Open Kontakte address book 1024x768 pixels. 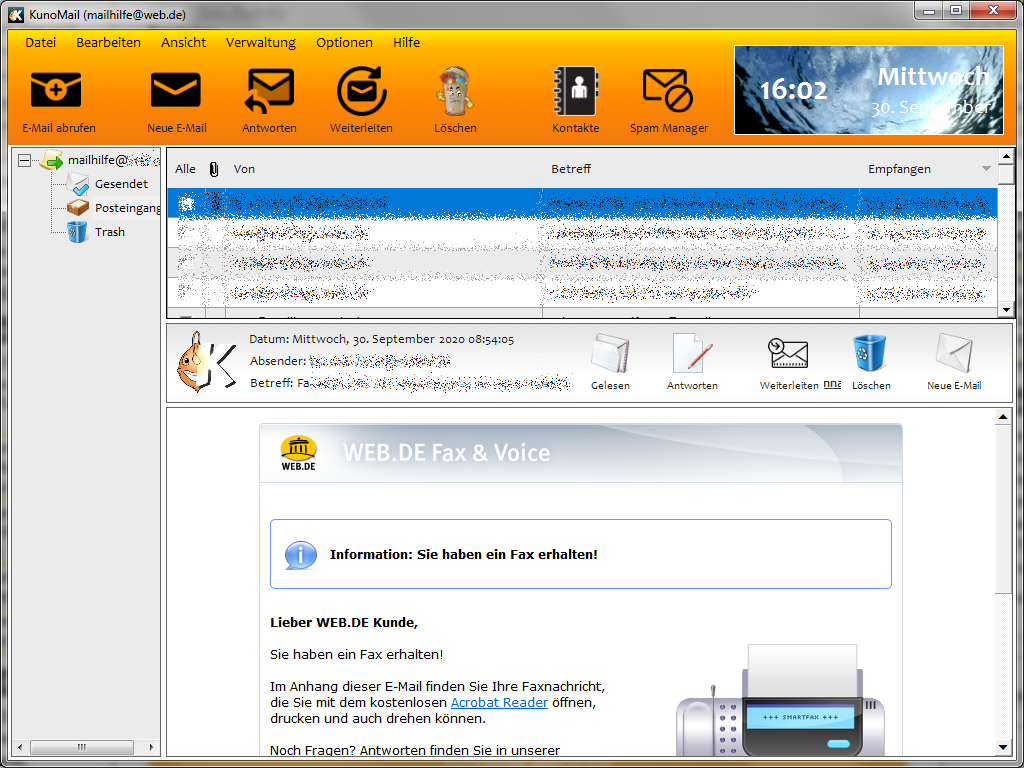(575, 92)
